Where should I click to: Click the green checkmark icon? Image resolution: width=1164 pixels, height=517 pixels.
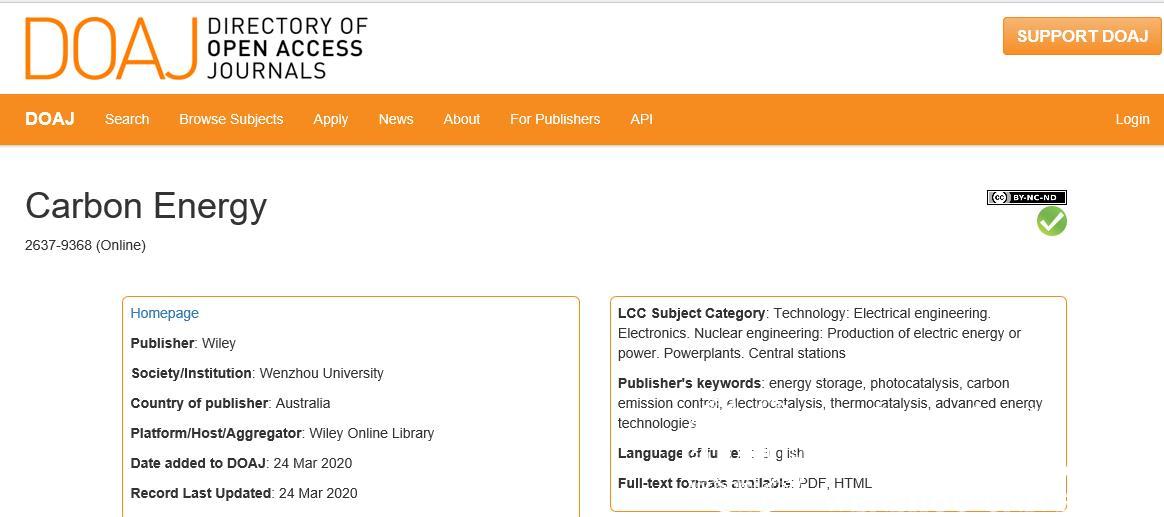click(x=1051, y=221)
